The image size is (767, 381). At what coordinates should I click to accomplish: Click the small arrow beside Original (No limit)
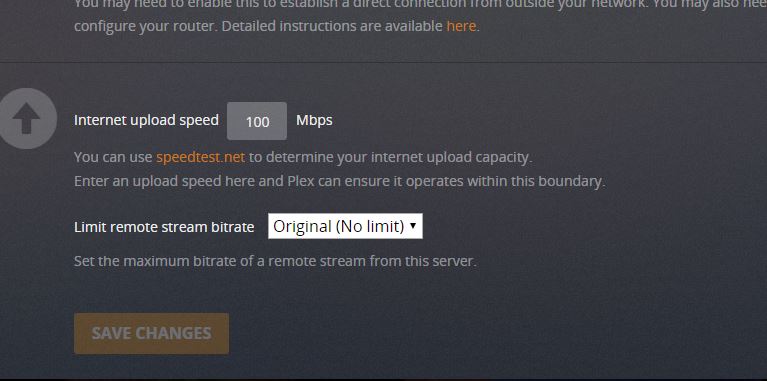tap(413, 226)
